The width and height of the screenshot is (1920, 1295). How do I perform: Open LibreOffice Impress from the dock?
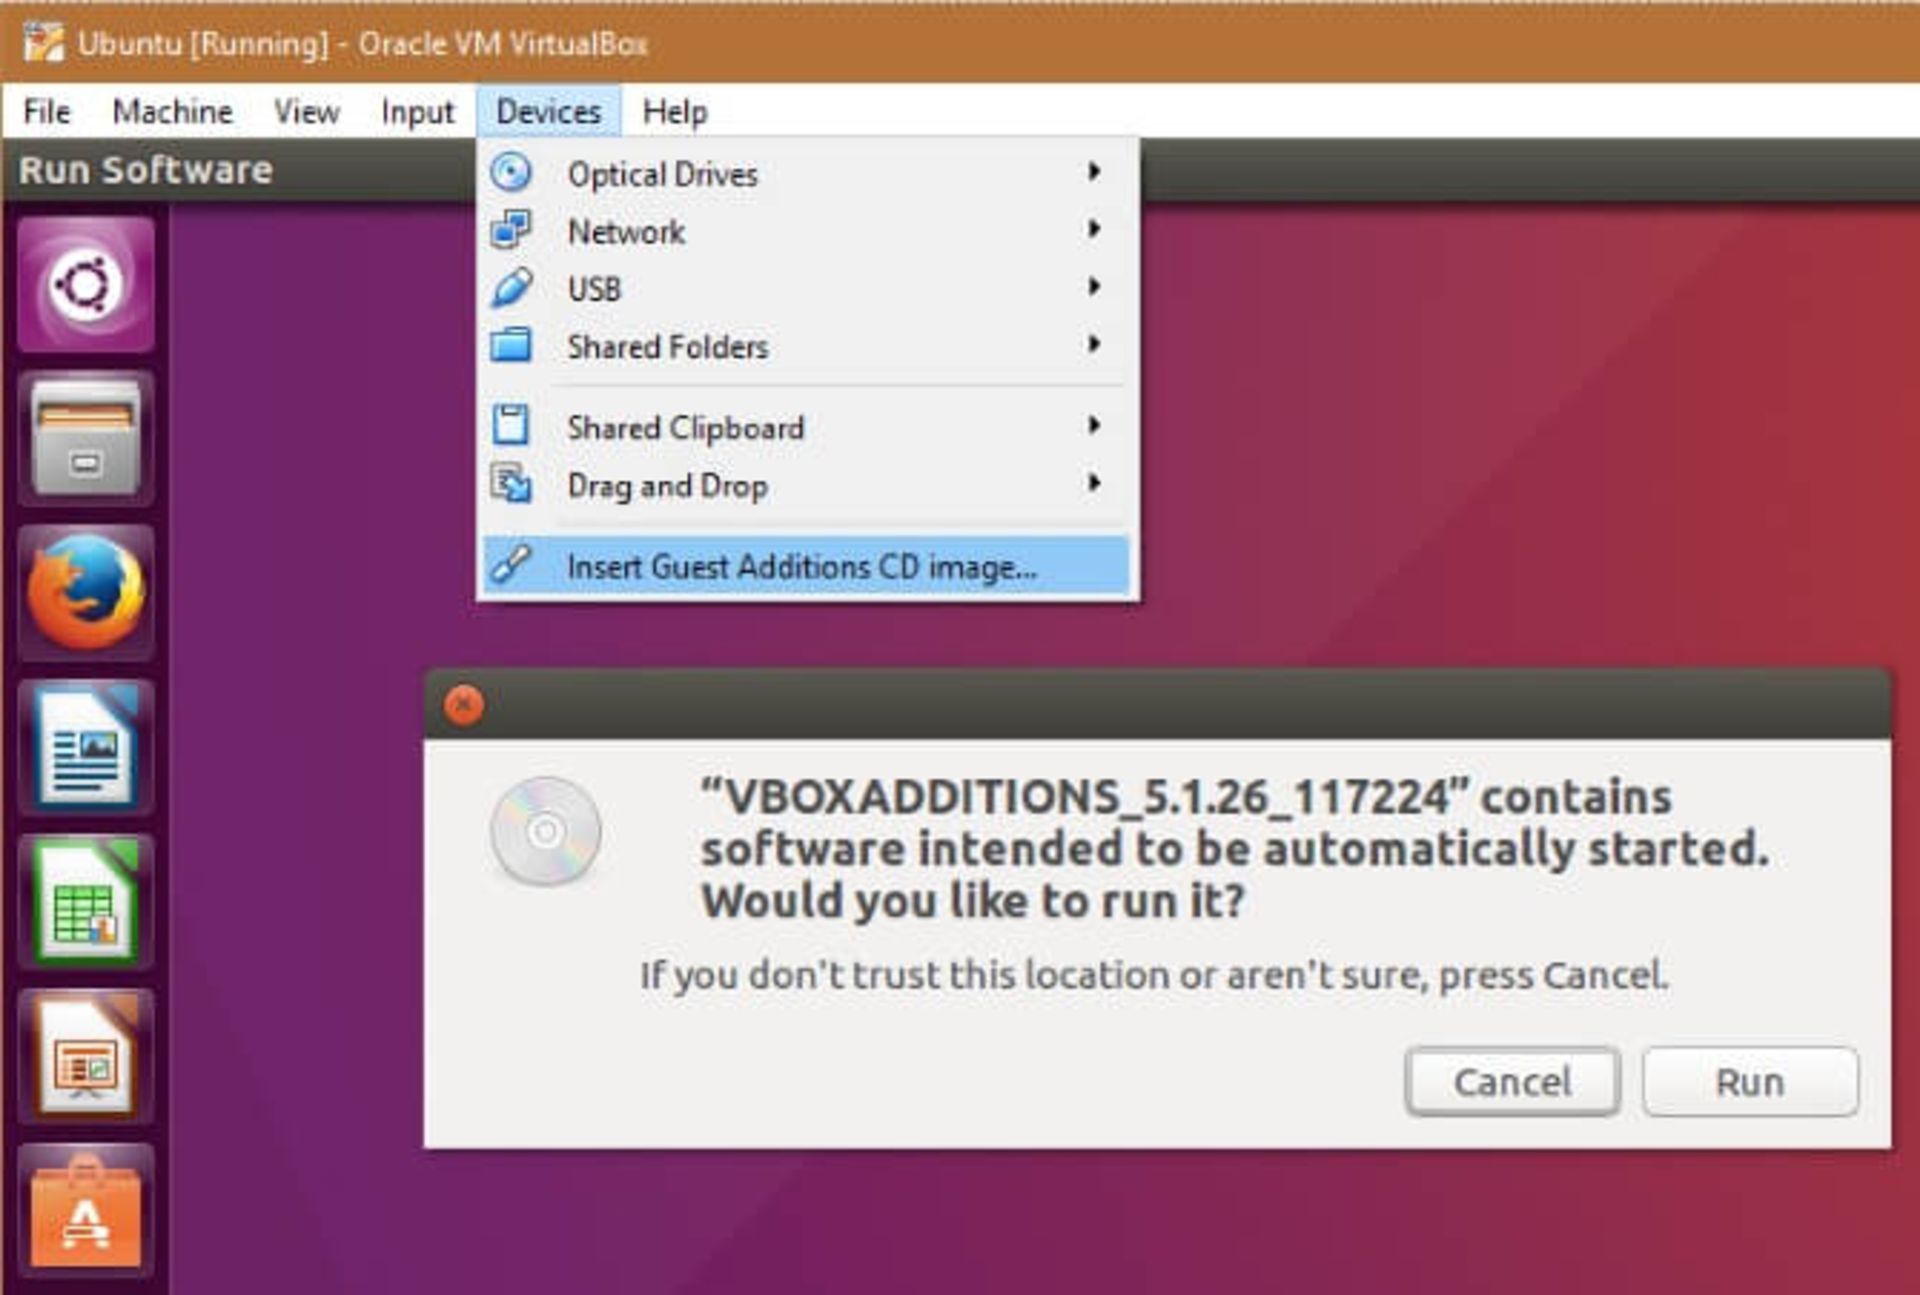tap(86, 1056)
